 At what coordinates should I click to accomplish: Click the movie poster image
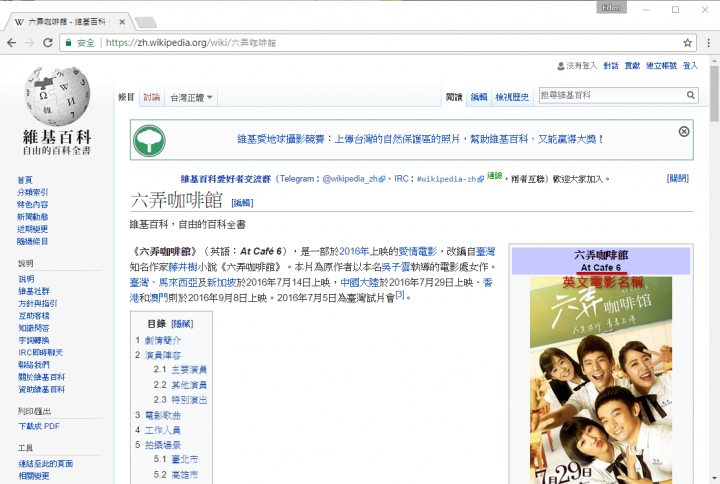tap(601, 380)
